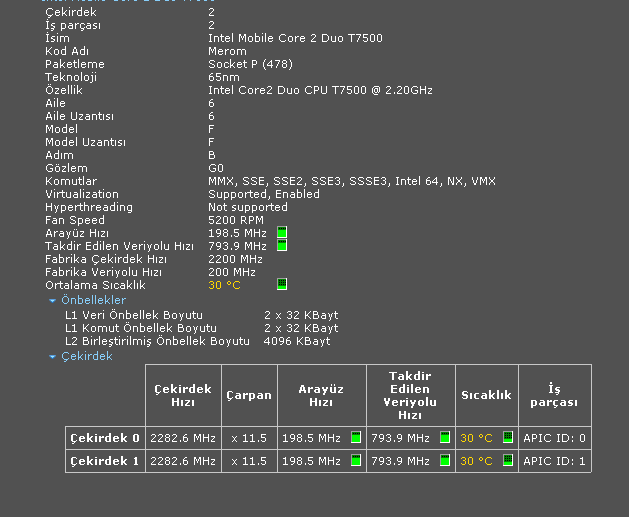629x517 pixels.
Task: Click Çekirdek 0 temperature green indicator
Action: [x=508, y=438]
